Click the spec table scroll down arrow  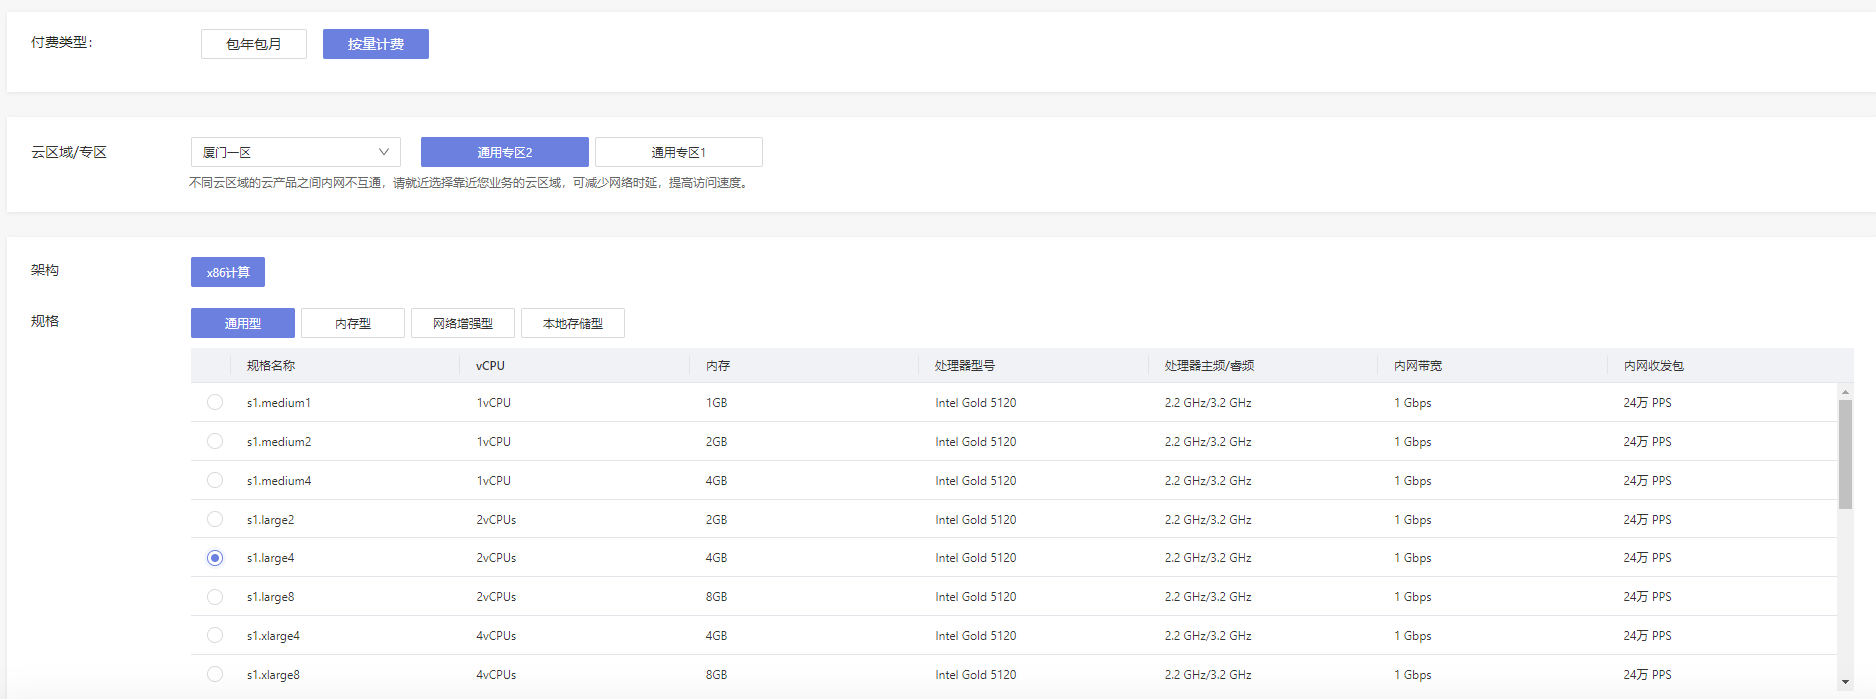coord(1845,682)
